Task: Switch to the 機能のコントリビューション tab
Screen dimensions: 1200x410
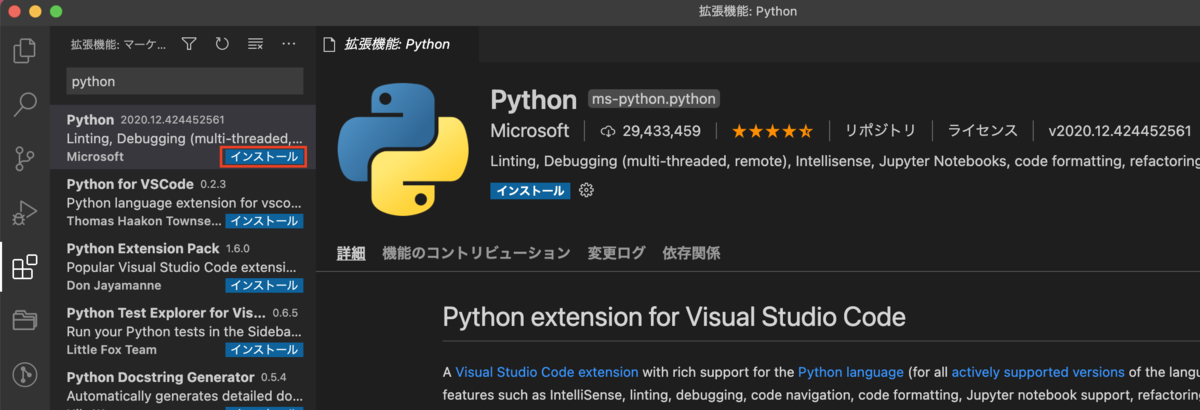Action: [476, 253]
